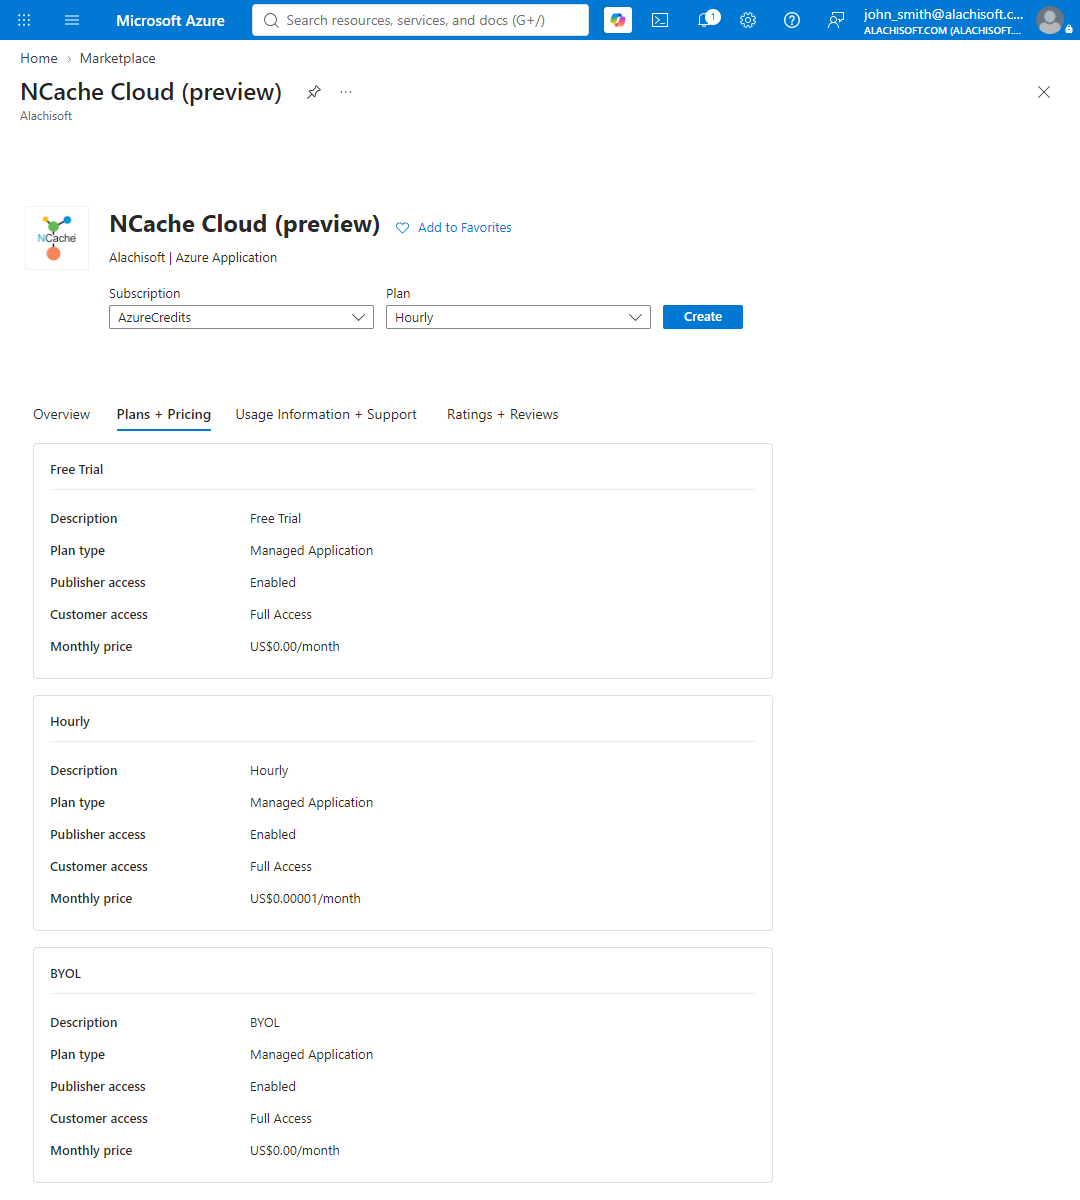Click the Hourly plan card heading
Screen dimensions: 1080x1200
70,721
